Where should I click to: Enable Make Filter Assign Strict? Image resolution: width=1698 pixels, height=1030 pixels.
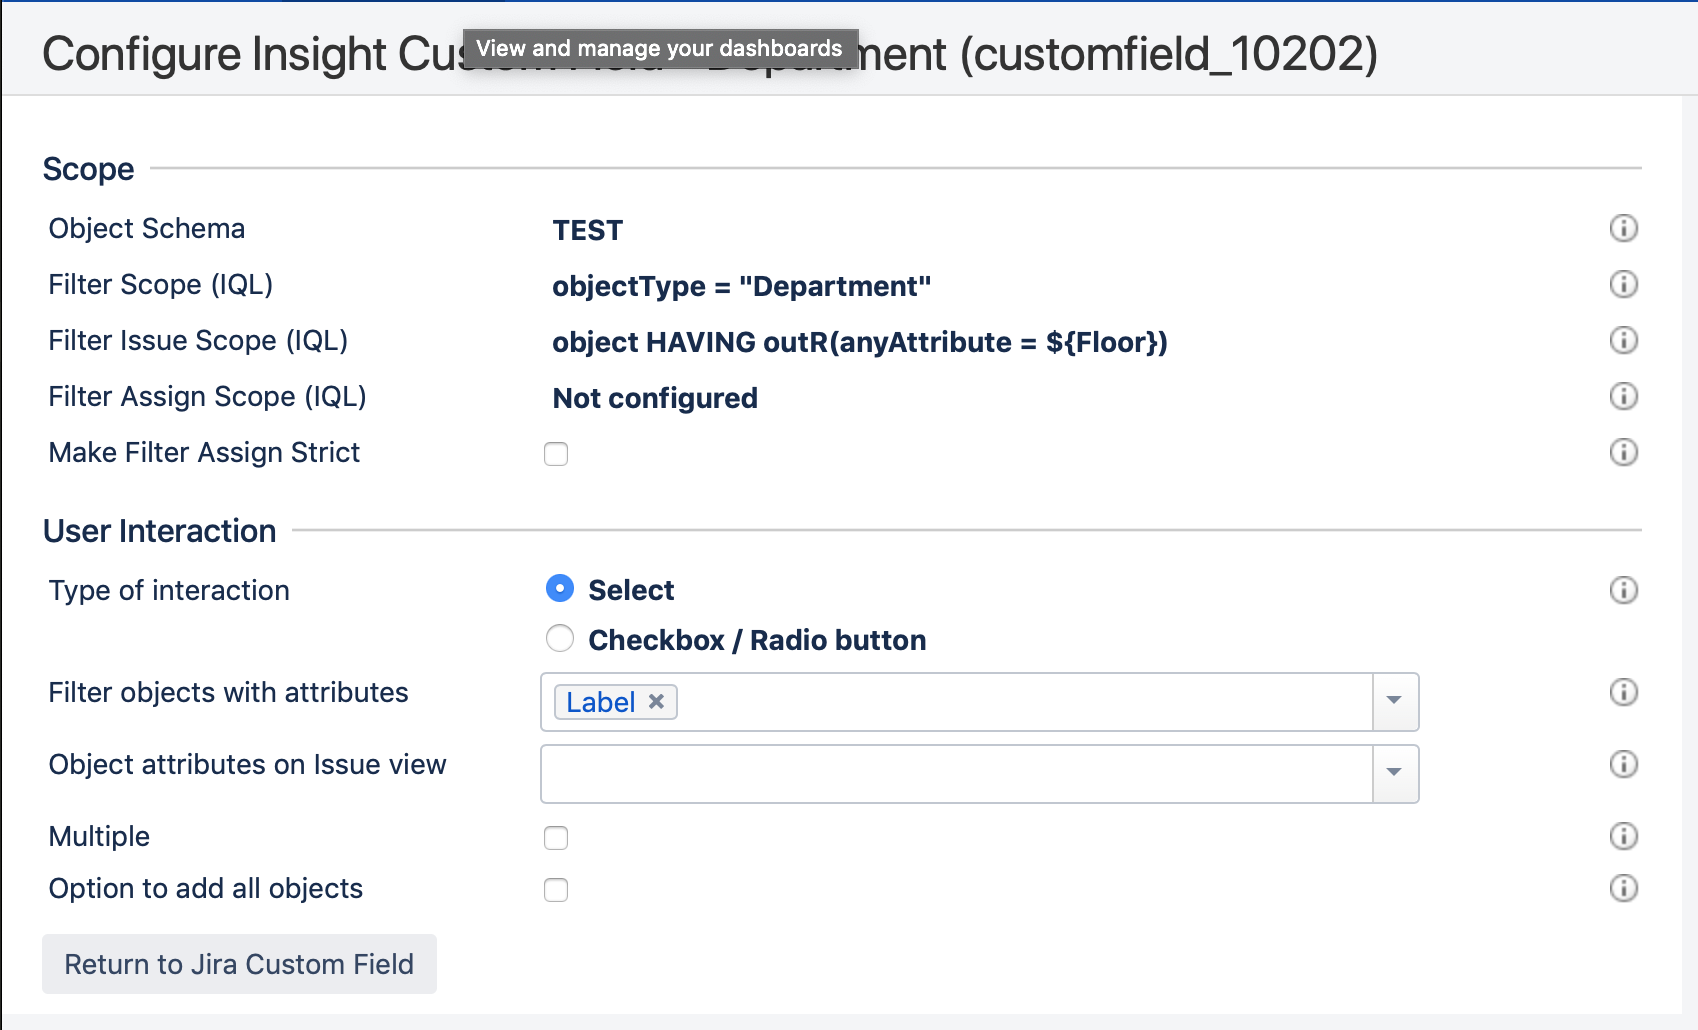[556, 453]
